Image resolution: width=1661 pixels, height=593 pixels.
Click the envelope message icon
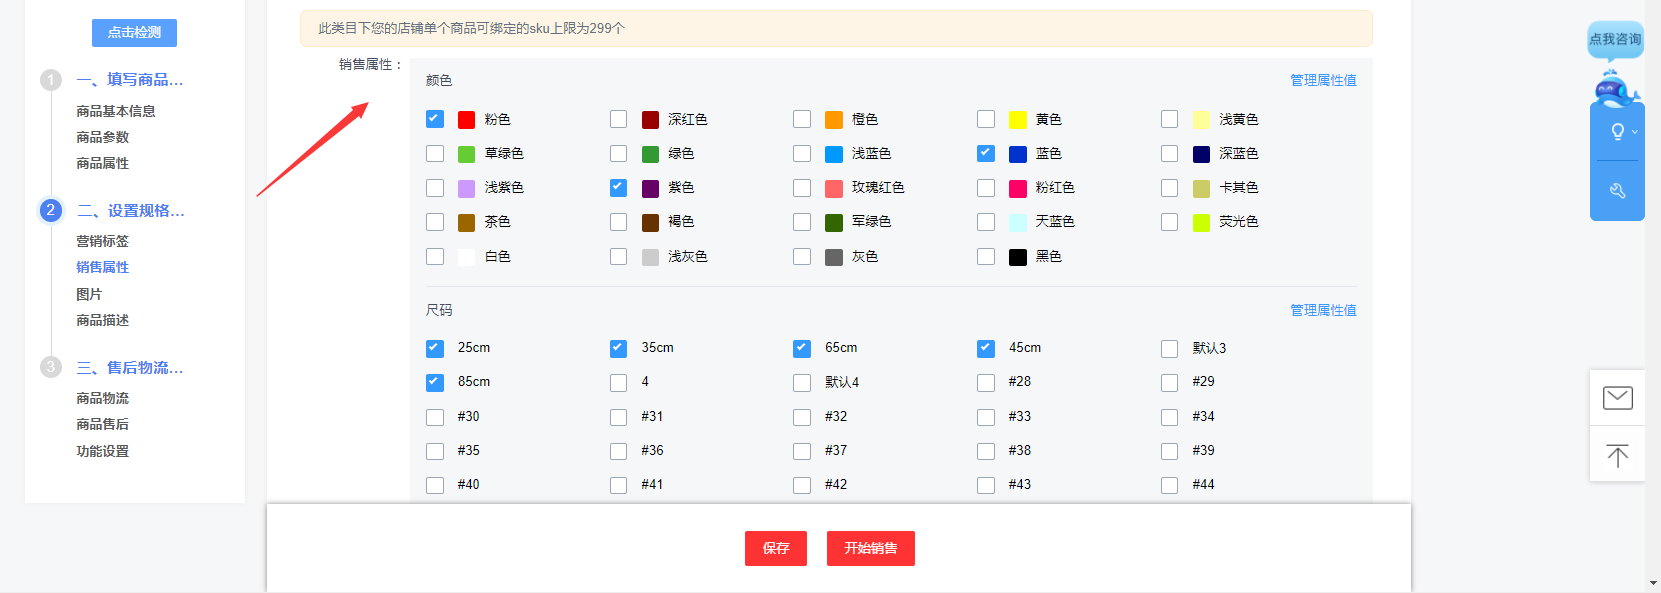pos(1617,398)
